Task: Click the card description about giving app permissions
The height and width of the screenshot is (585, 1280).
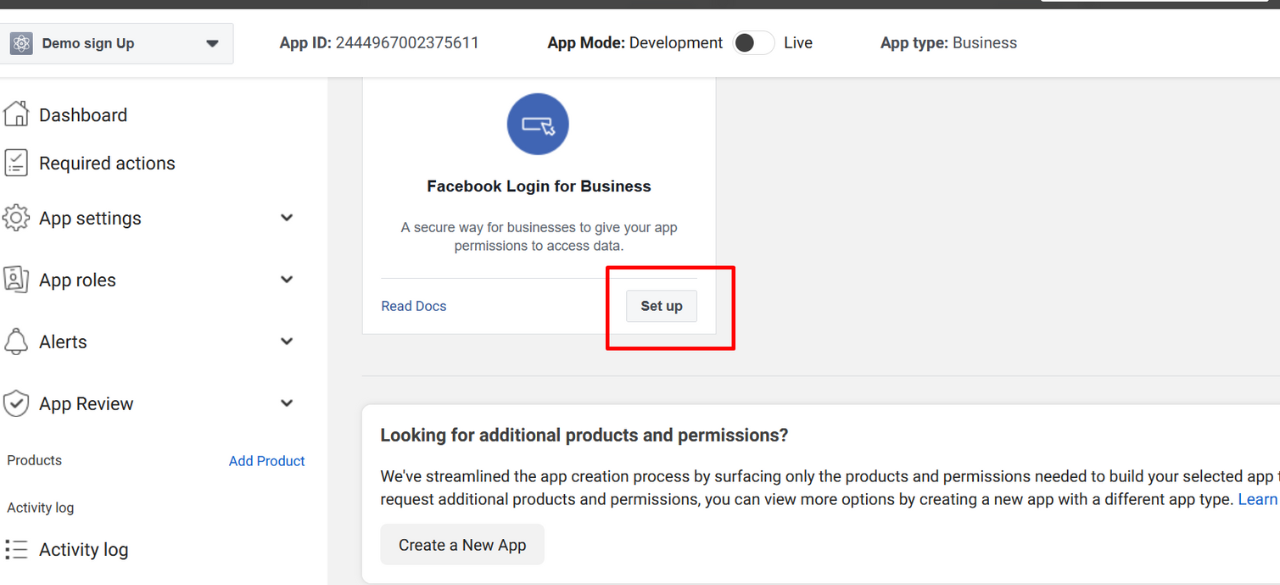Action: 539,236
